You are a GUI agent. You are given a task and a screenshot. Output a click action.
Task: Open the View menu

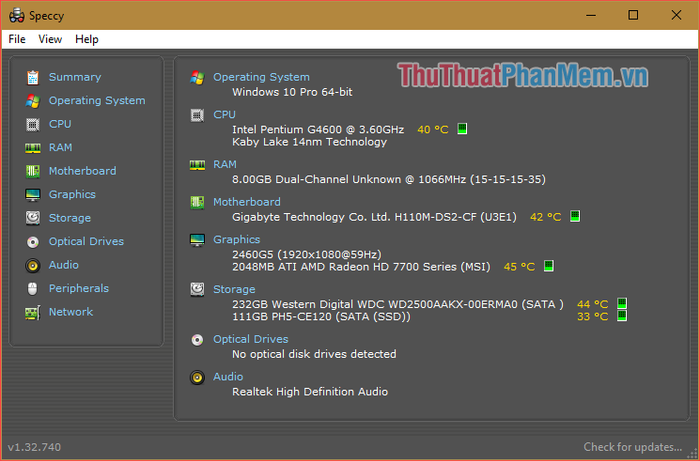pyautogui.click(x=50, y=39)
